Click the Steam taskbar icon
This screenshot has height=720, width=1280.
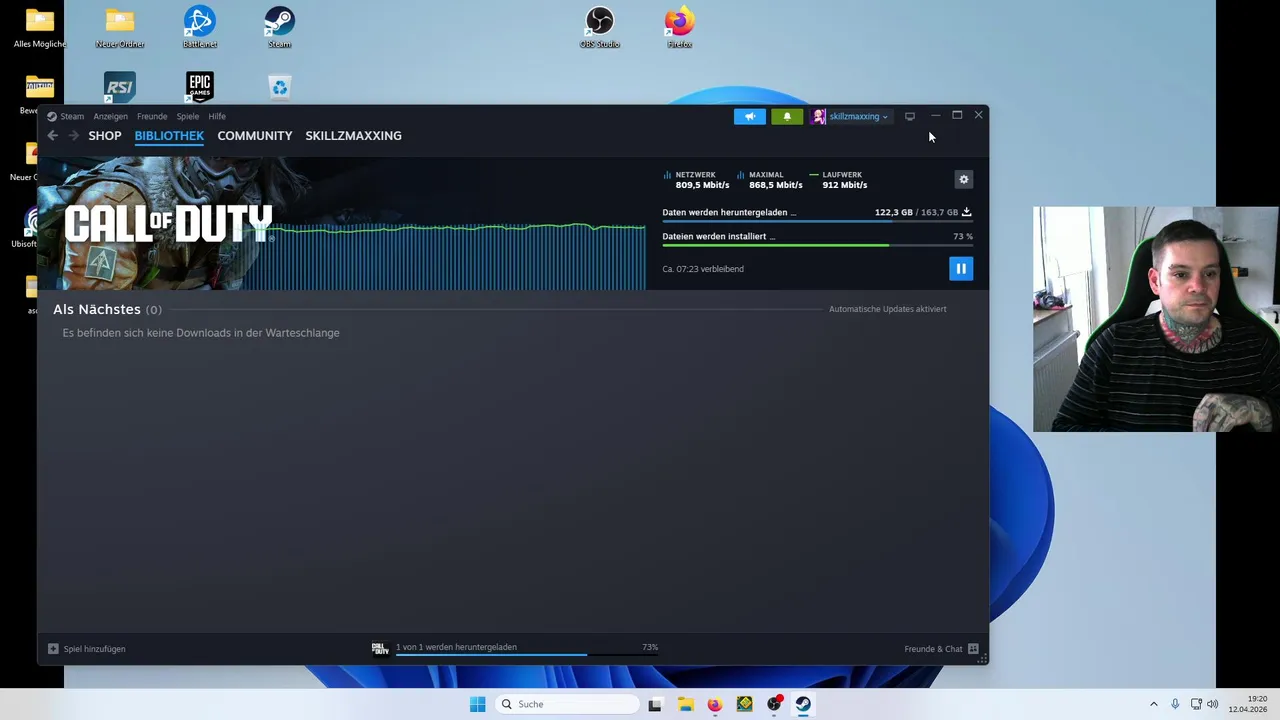pos(803,704)
